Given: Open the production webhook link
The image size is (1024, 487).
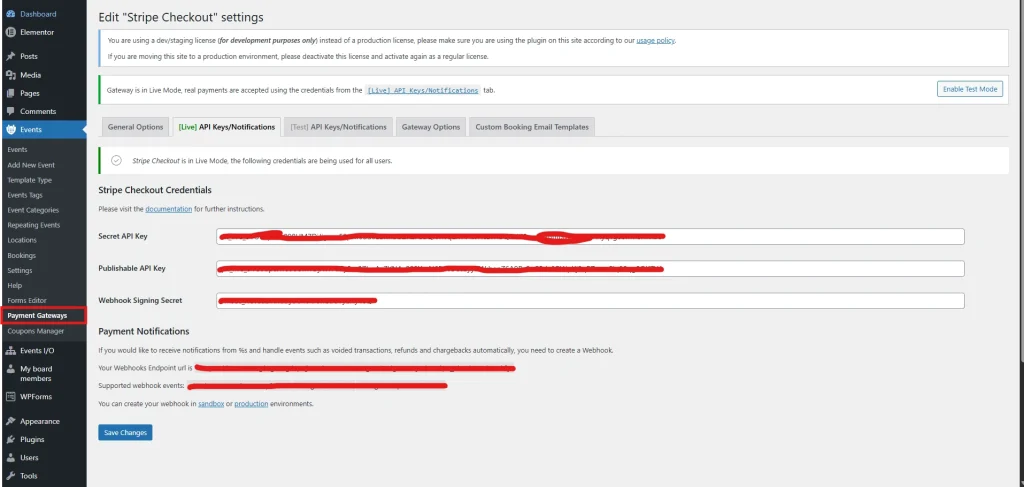Looking at the screenshot, I should [251, 403].
